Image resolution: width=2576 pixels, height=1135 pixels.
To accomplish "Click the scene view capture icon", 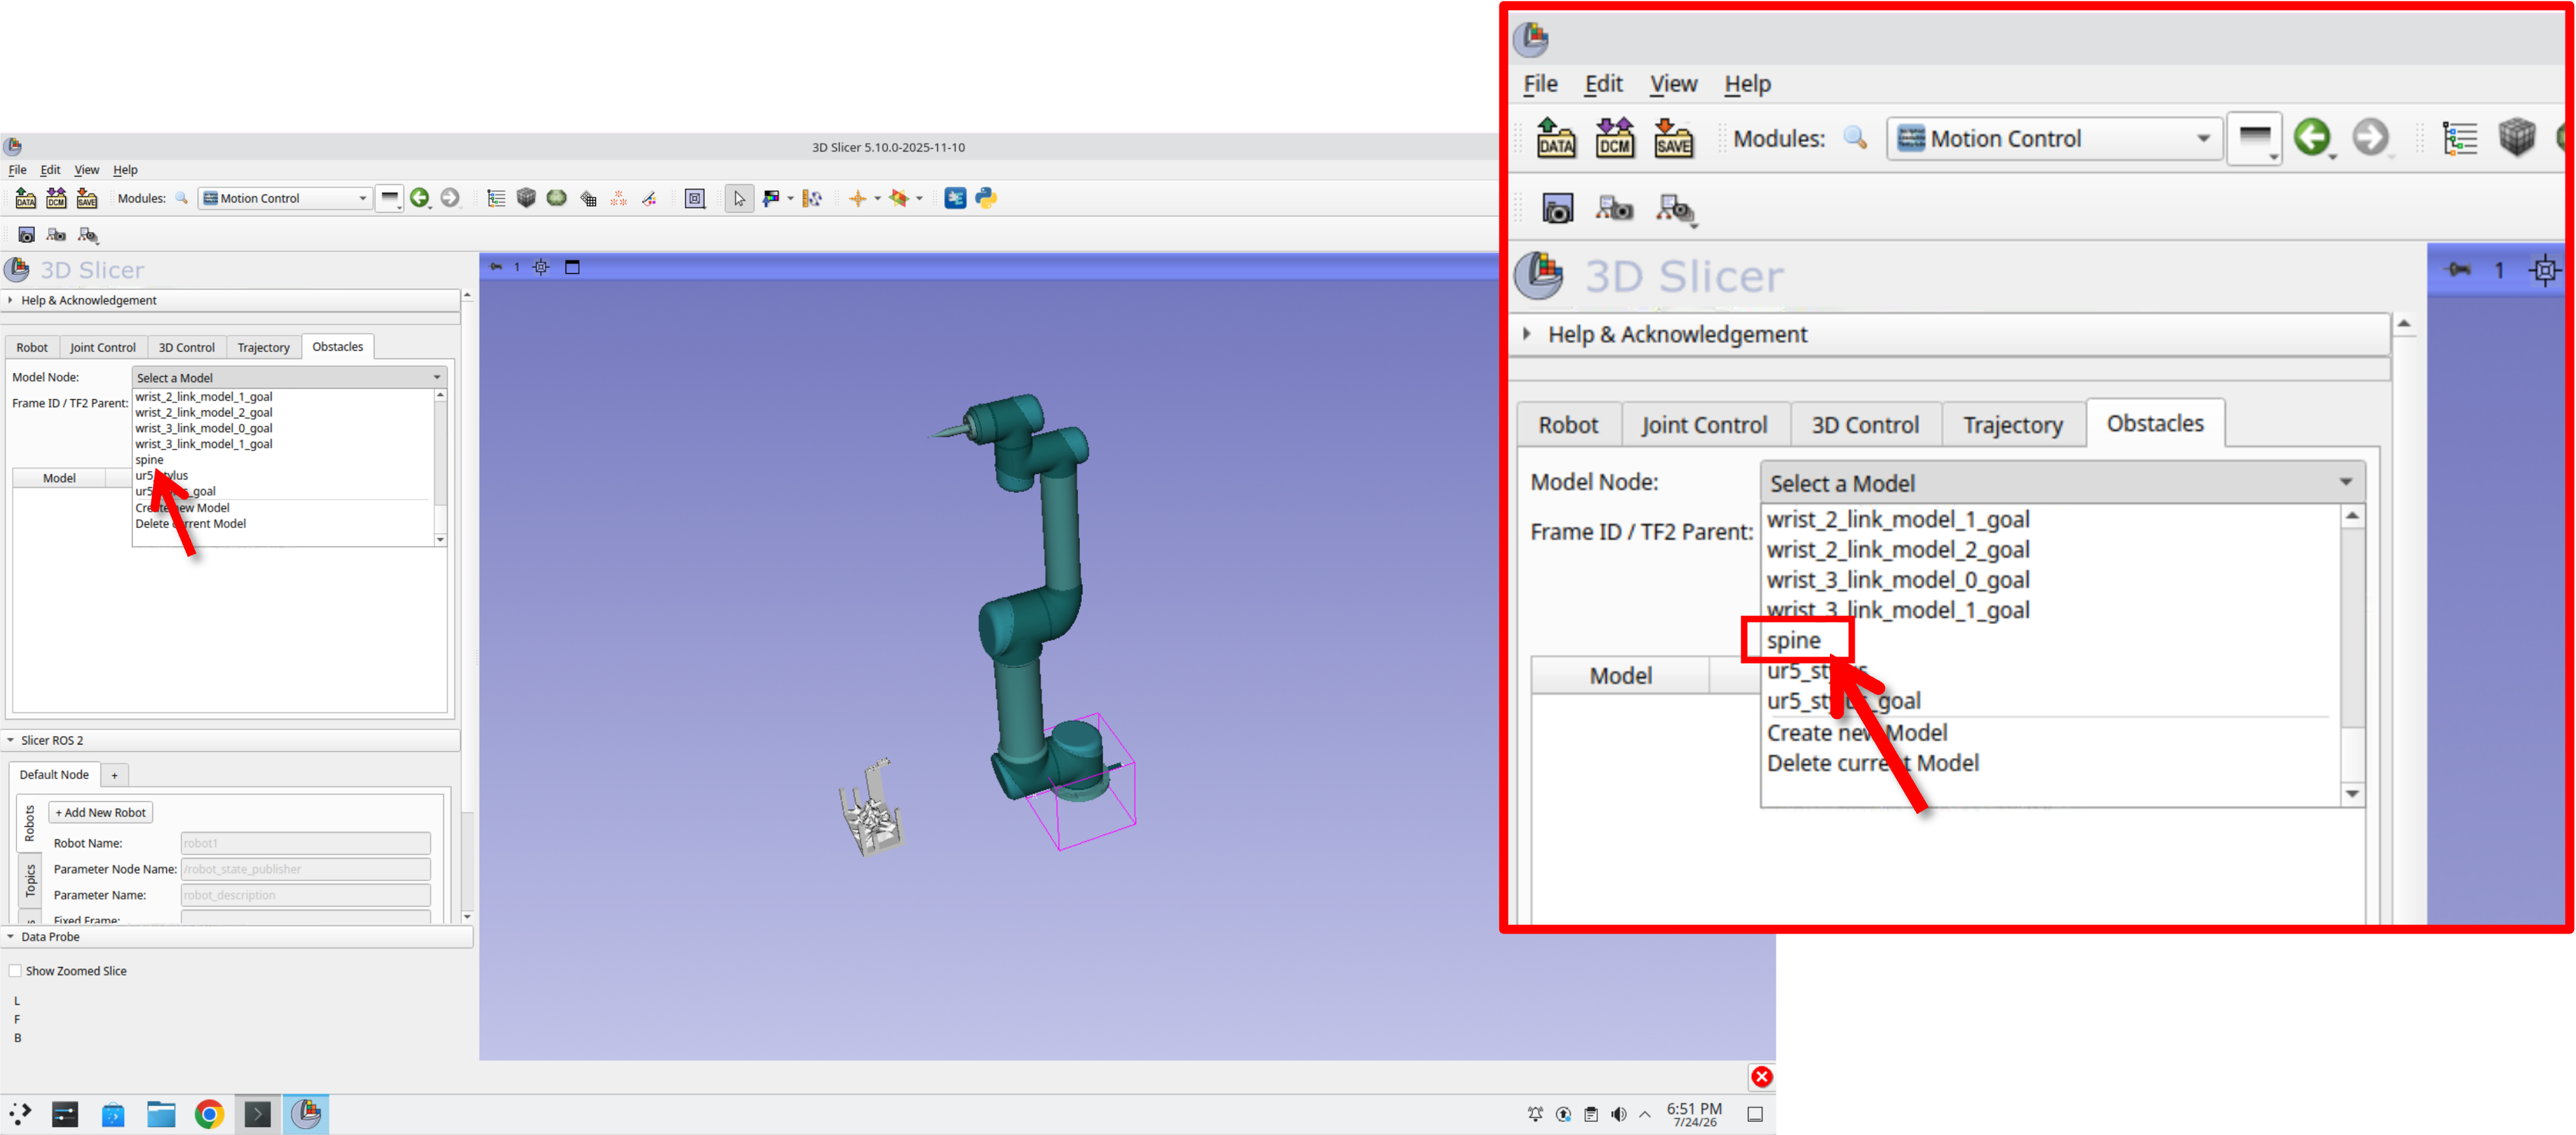I will pos(56,235).
